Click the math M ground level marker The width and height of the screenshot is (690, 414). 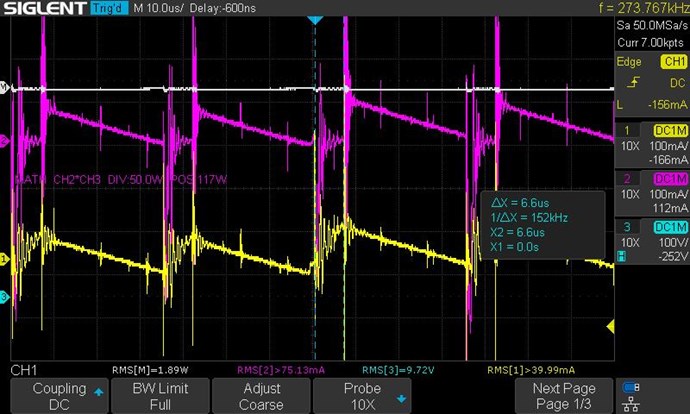coord(4,88)
